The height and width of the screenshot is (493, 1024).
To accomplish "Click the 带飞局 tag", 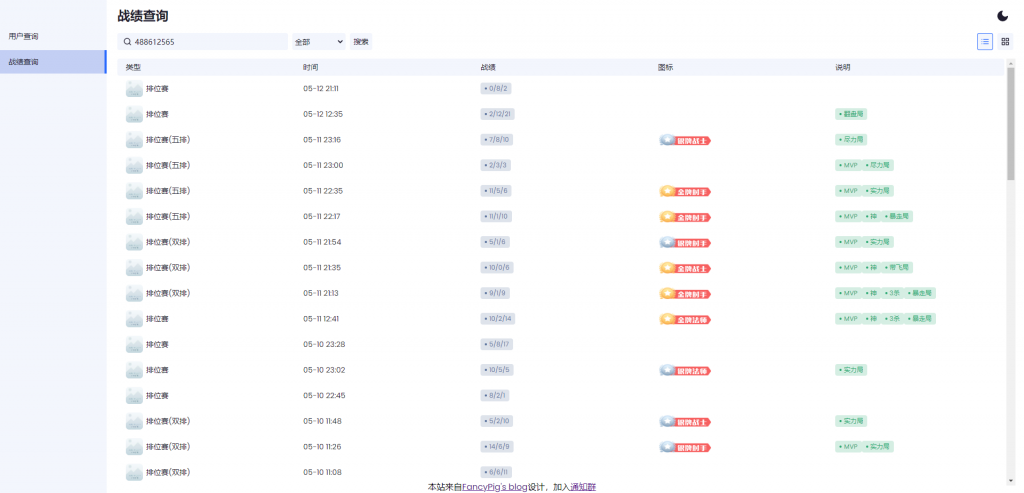I will point(897,268).
